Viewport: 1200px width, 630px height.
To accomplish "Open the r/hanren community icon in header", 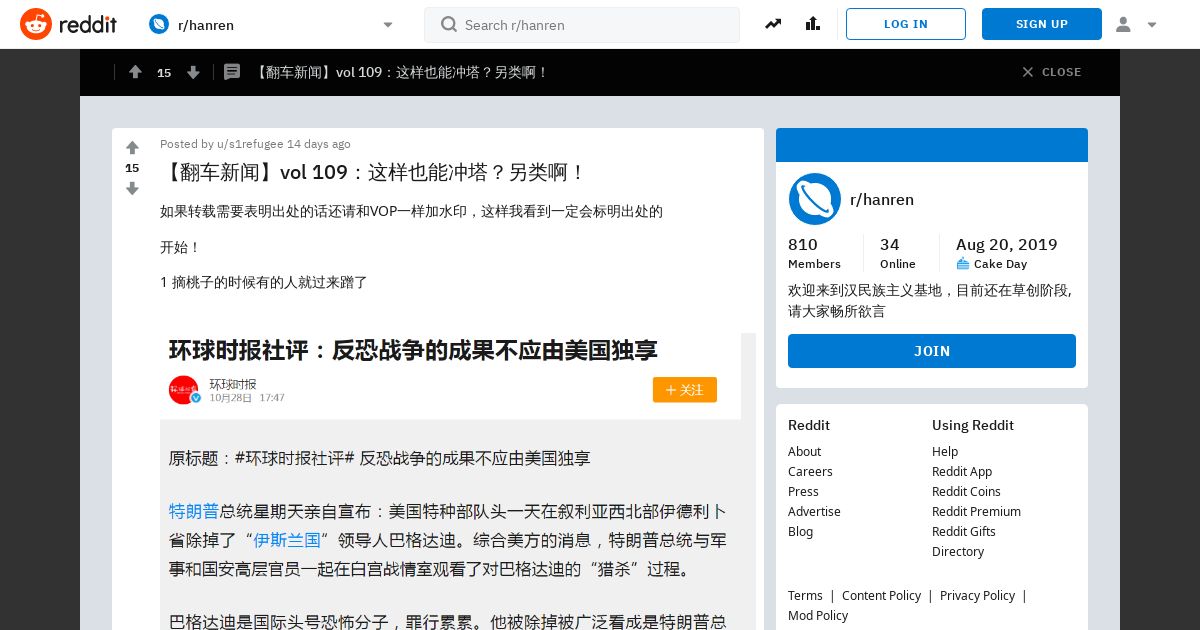I will pos(158,24).
